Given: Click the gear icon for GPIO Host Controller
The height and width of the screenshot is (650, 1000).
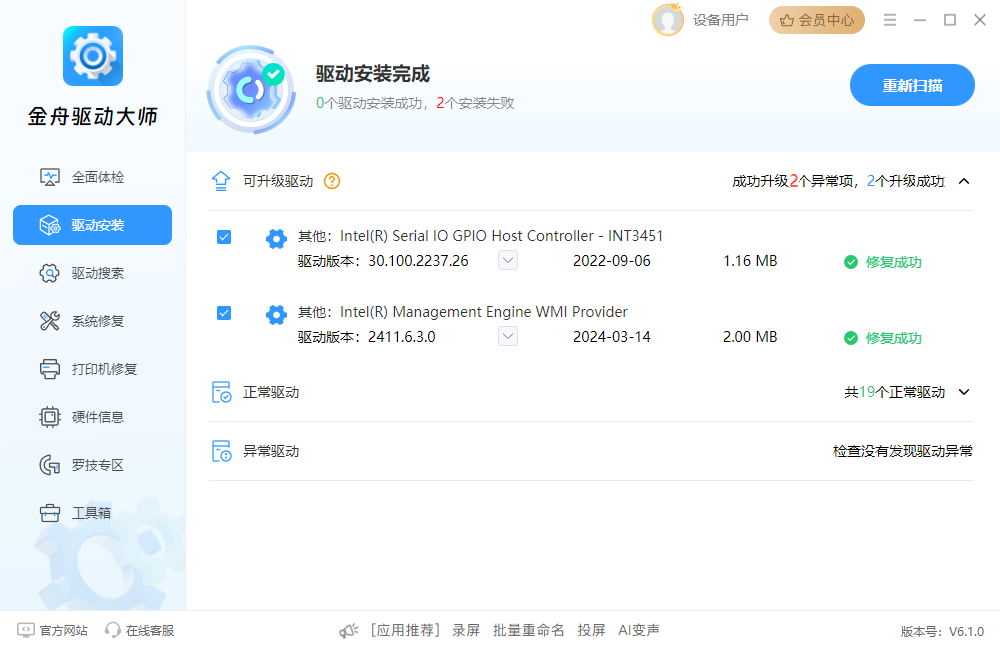Looking at the screenshot, I should 276,238.
